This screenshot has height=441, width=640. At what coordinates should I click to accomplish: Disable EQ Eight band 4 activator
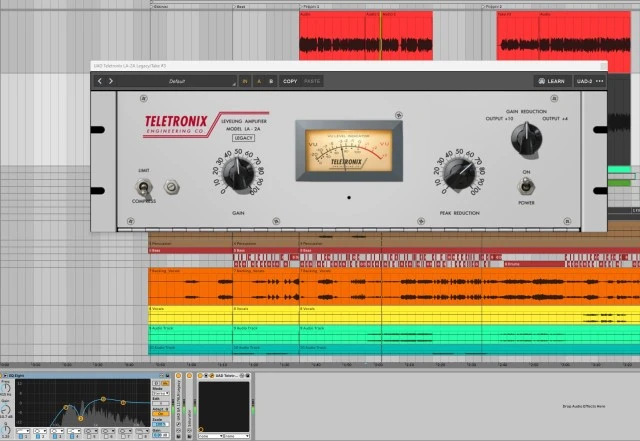72,437
